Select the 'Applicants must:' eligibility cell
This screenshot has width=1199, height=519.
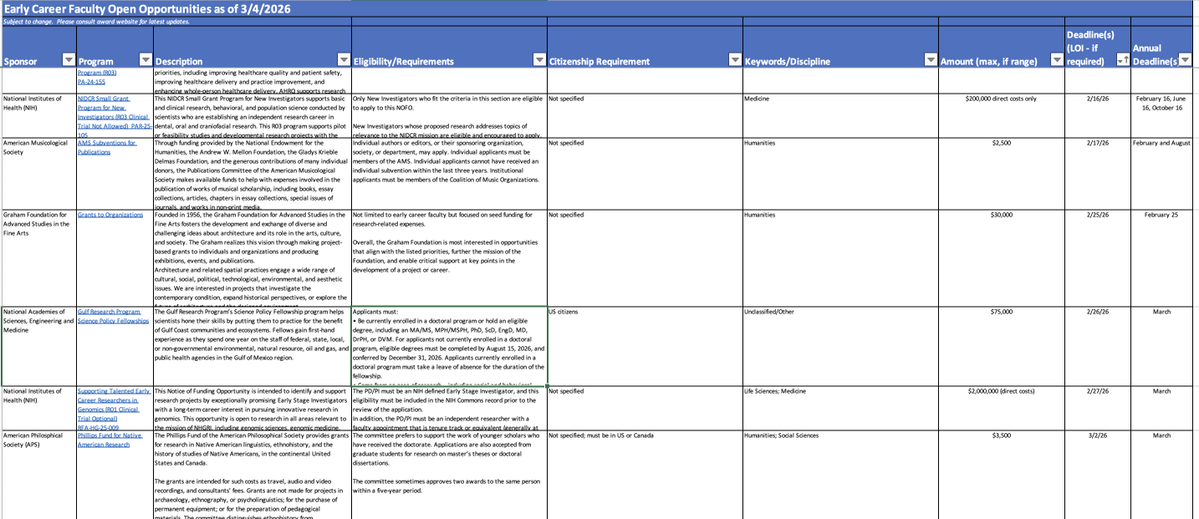click(x=449, y=346)
